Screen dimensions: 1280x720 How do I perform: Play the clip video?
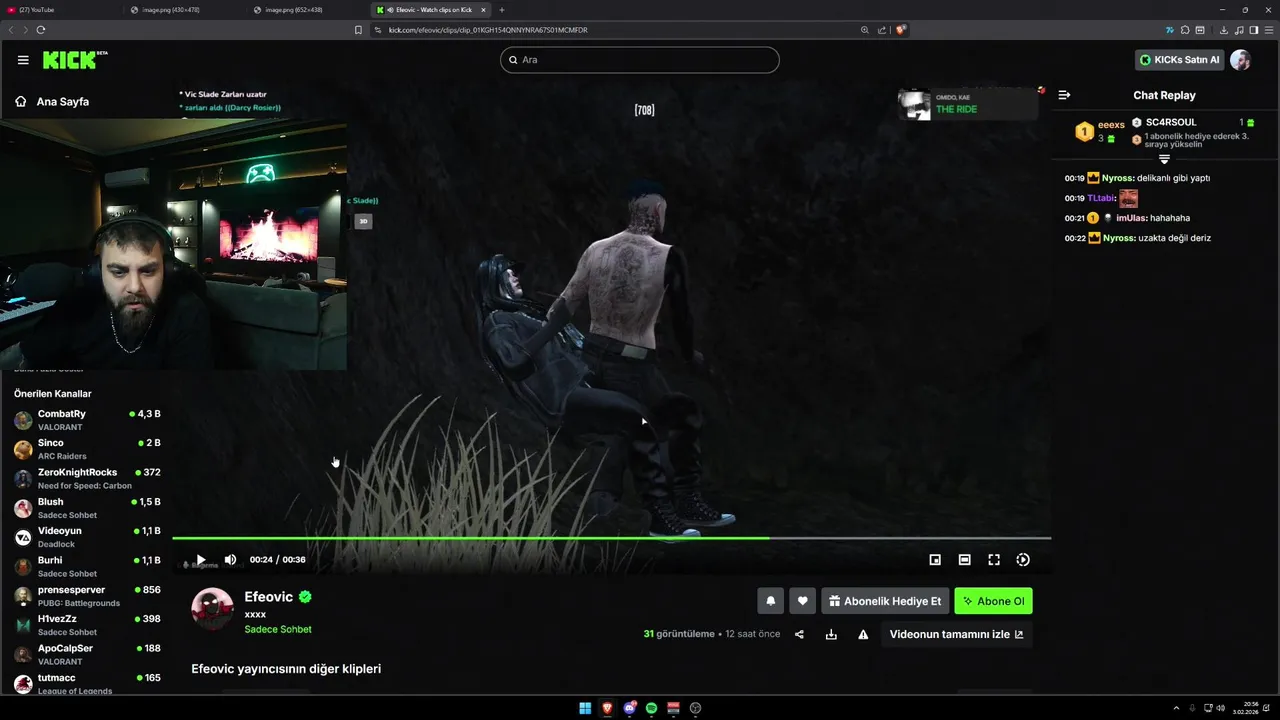pyautogui.click(x=201, y=560)
